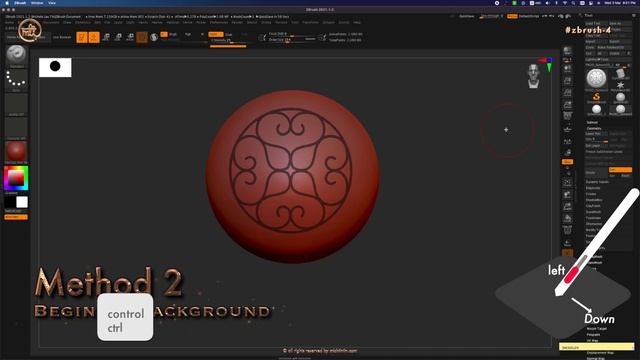Collapse the Geometry section

click(x=594, y=128)
